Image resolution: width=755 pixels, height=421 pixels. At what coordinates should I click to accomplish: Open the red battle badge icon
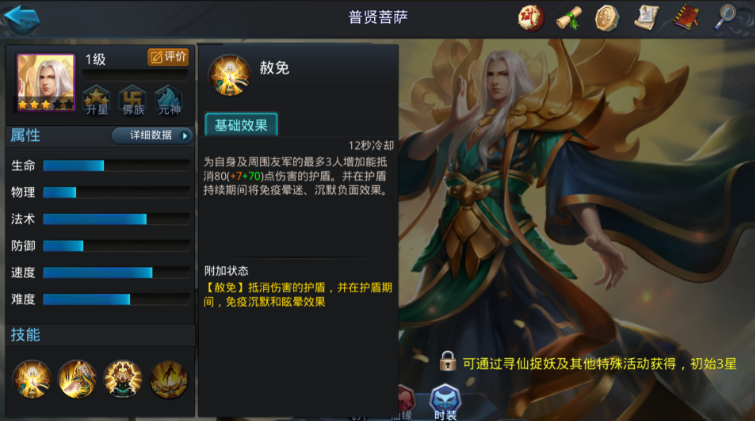[531, 18]
